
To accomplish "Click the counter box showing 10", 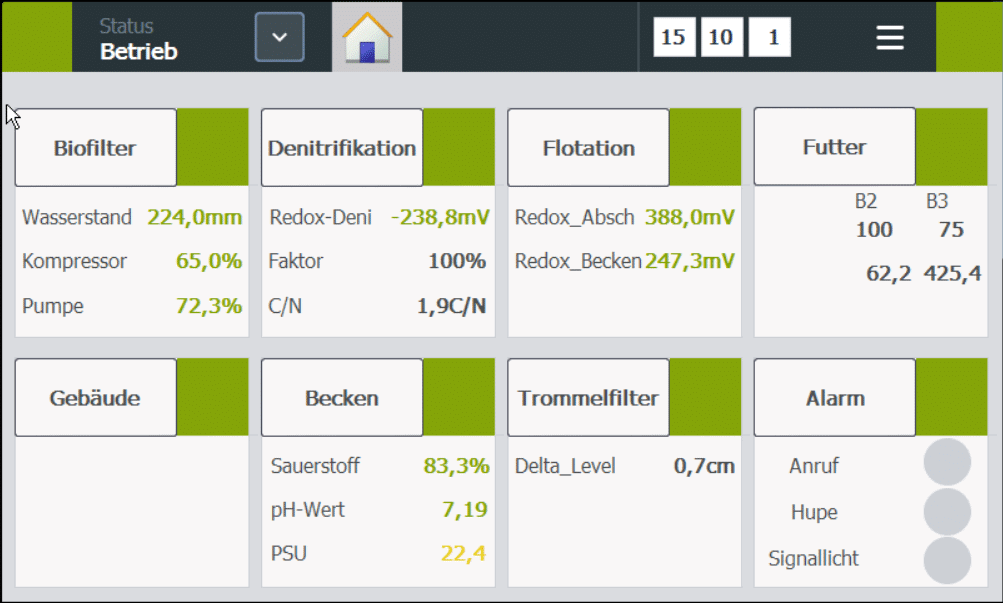I will tap(721, 38).
